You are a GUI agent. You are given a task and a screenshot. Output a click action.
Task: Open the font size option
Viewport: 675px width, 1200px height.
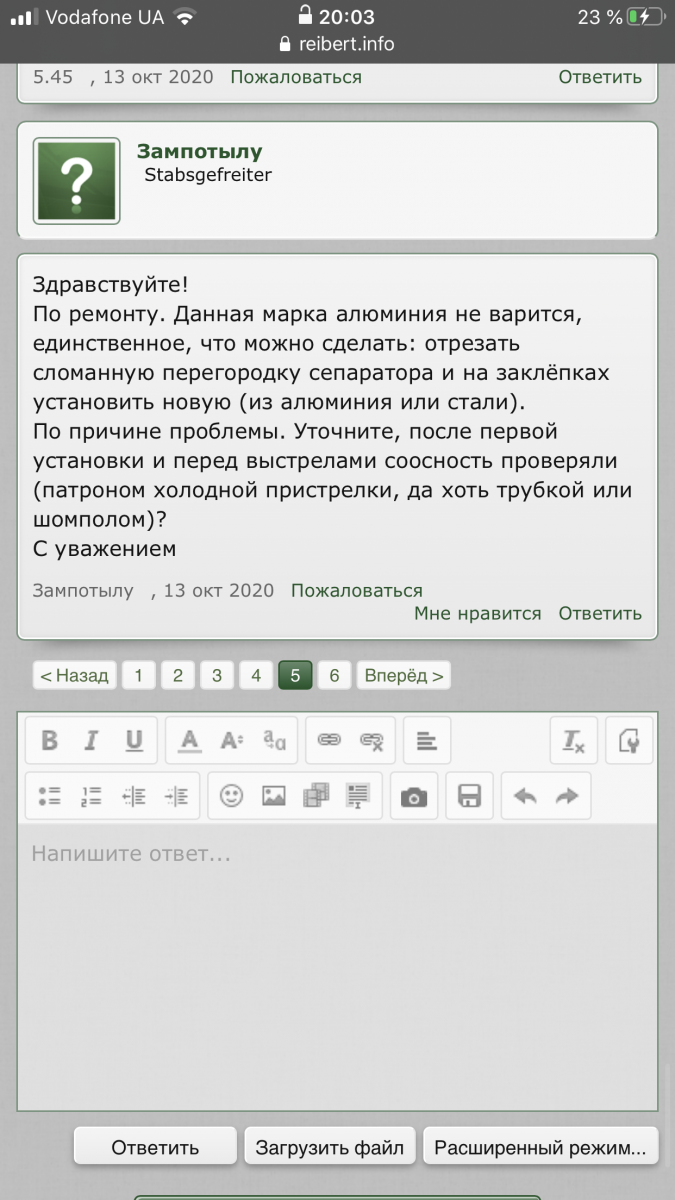[x=232, y=741]
